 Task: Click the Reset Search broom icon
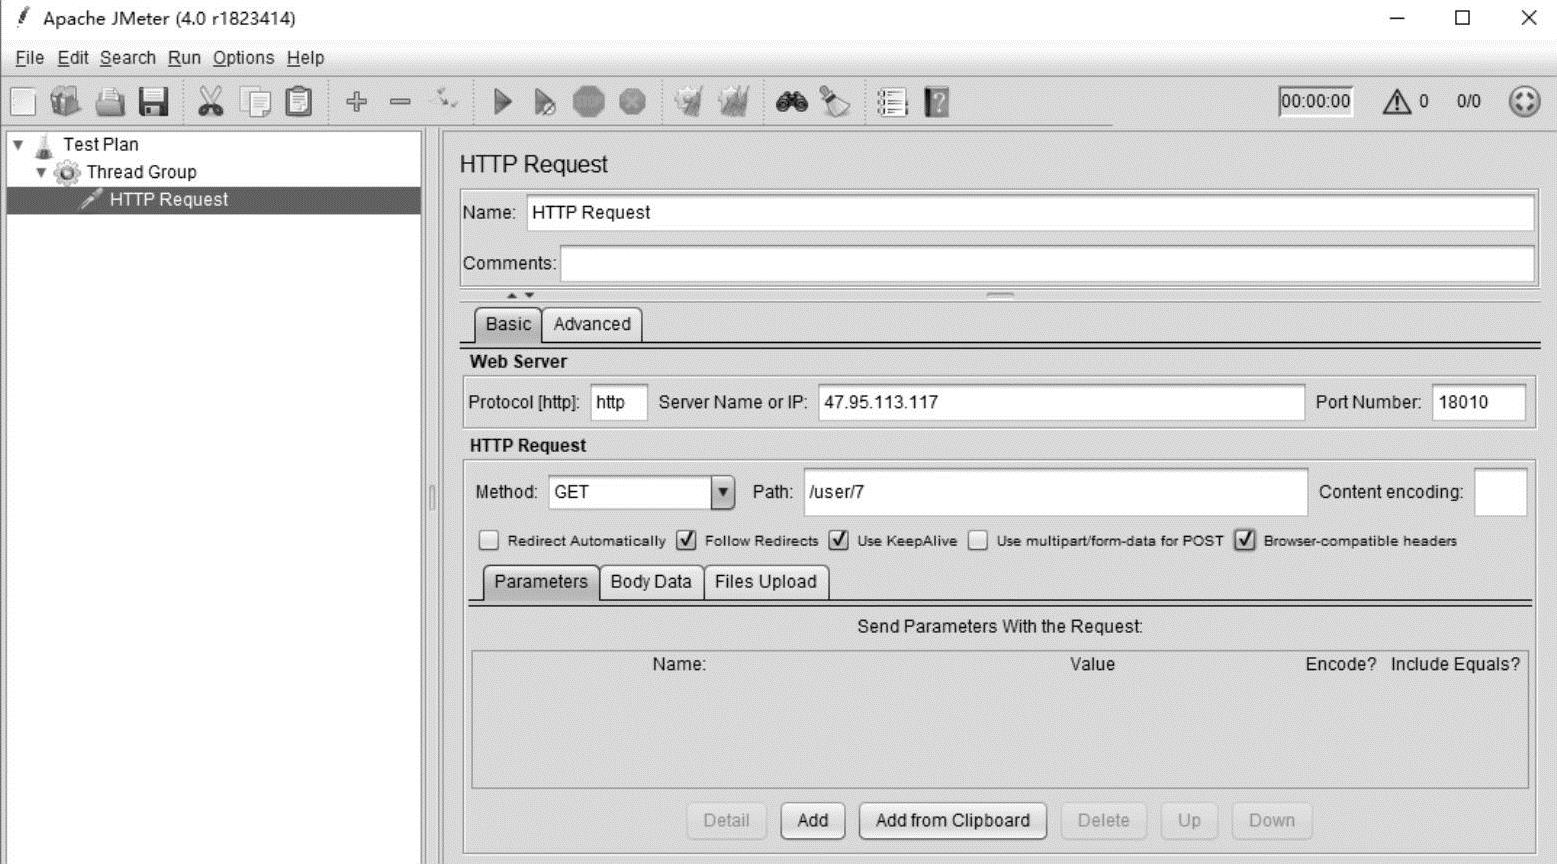(x=835, y=102)
